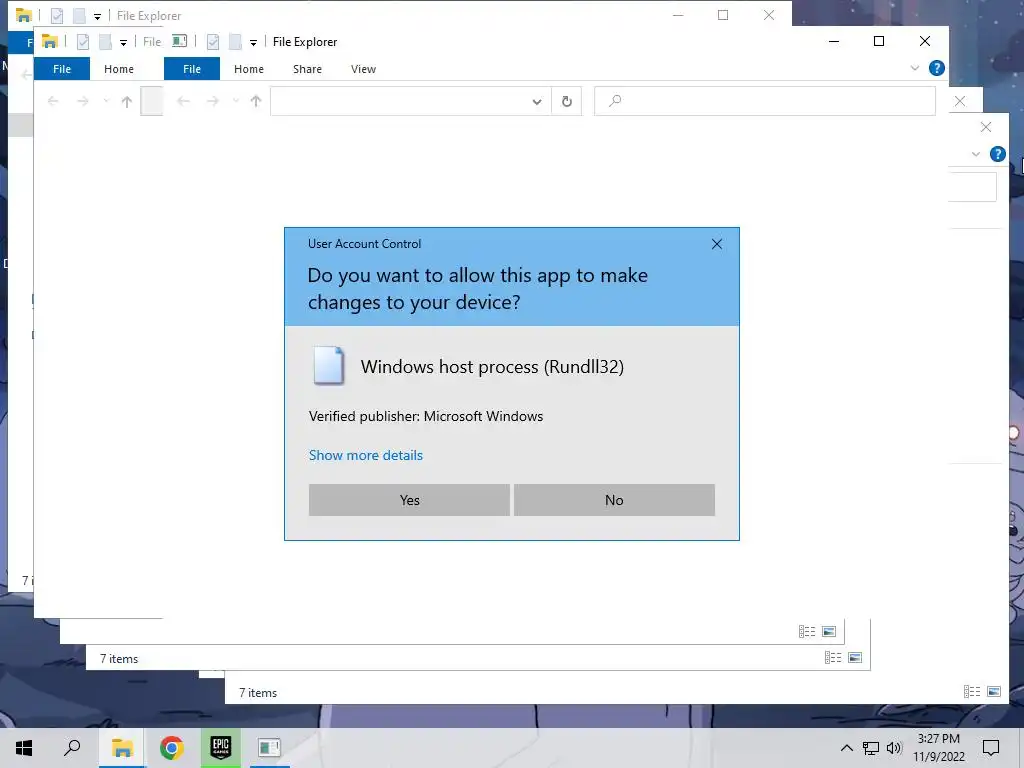Open the Home tab next to Share

point(249,69)
